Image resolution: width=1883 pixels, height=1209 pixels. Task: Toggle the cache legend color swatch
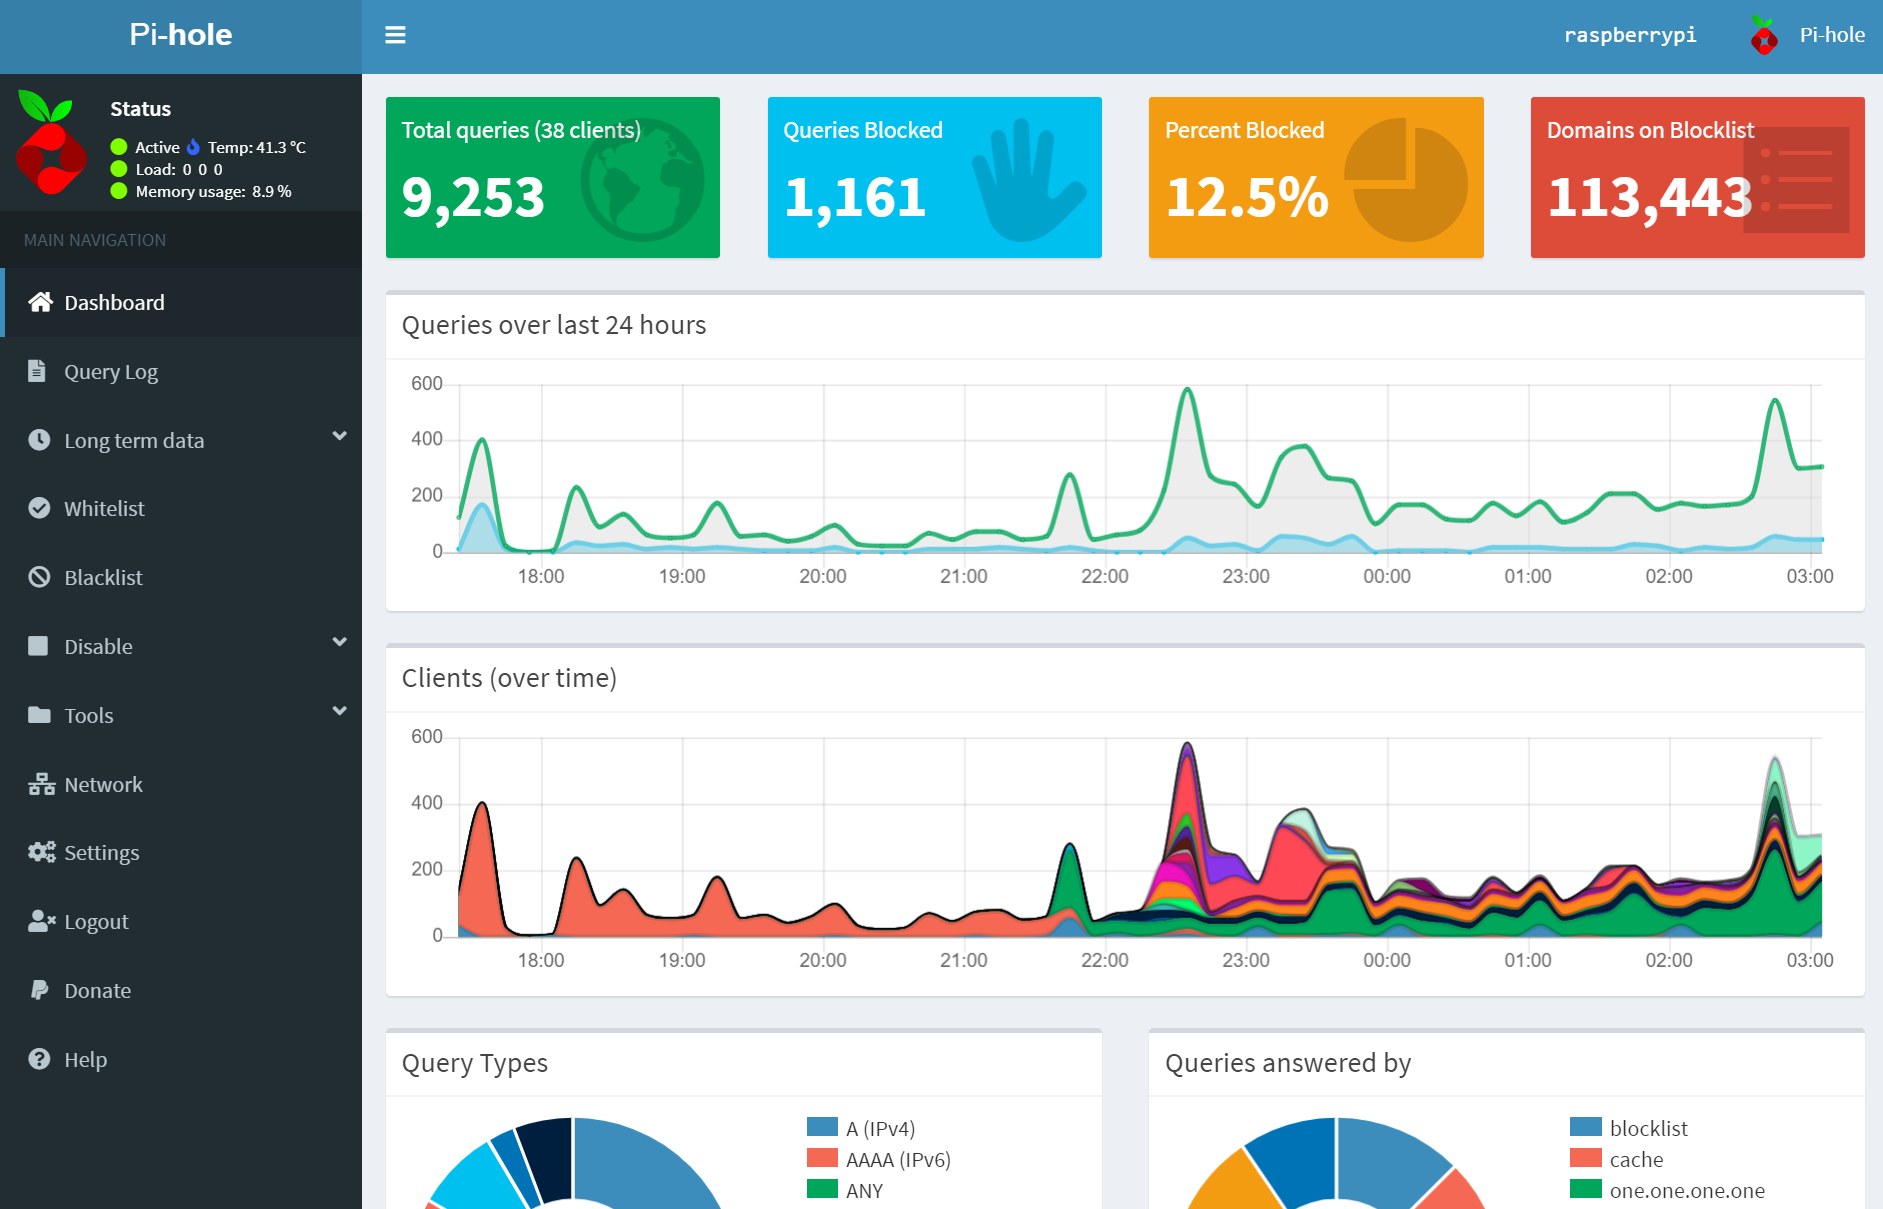pos(1586,1158)
